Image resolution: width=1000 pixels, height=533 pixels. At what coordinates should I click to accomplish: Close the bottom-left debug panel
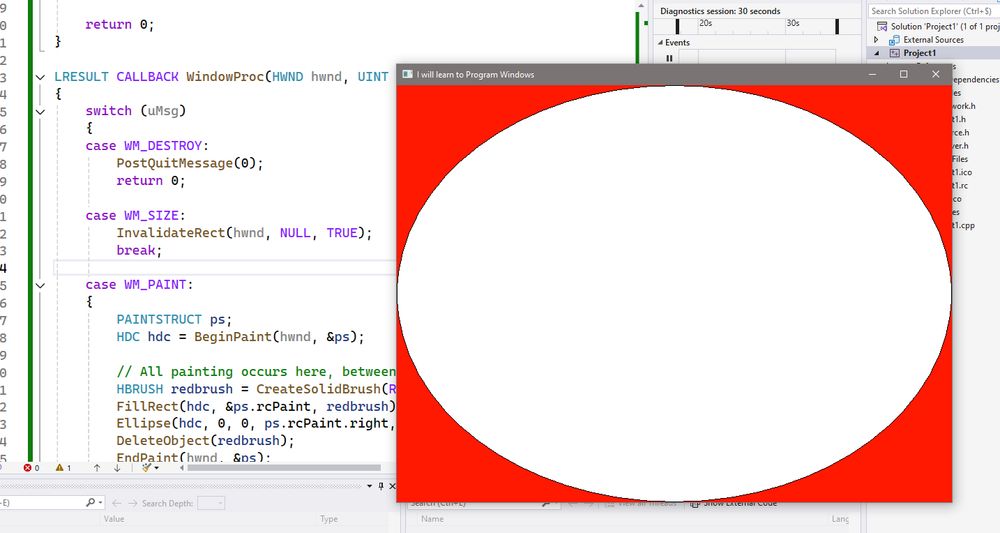click(x=392, y=486)
